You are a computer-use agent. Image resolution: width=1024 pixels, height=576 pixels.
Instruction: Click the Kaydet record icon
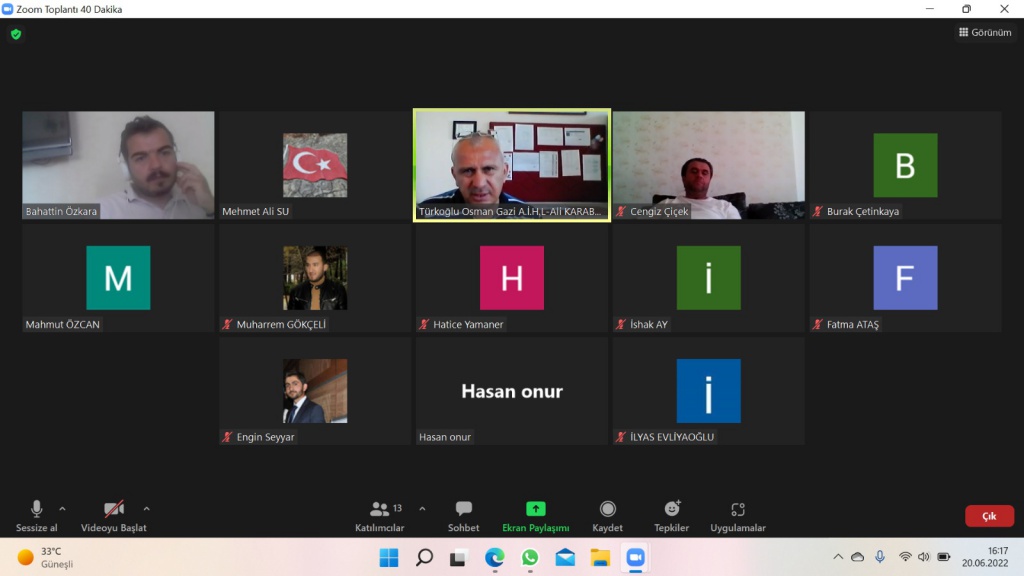(607, 516)
